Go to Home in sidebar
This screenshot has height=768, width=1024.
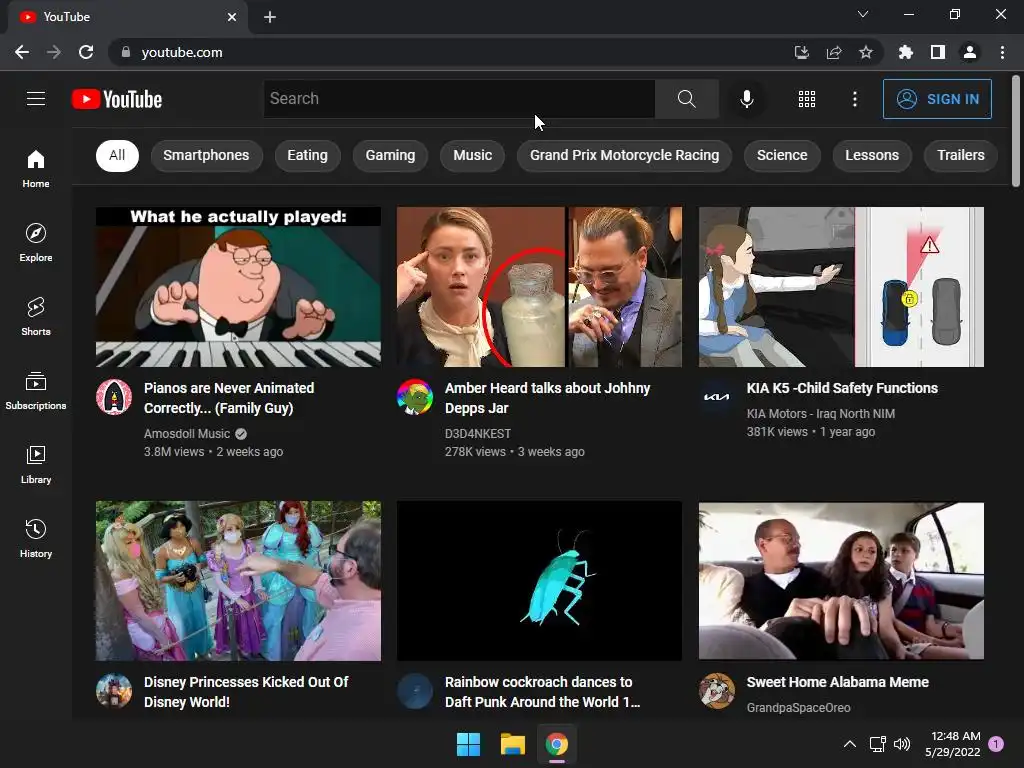point(36,168)
